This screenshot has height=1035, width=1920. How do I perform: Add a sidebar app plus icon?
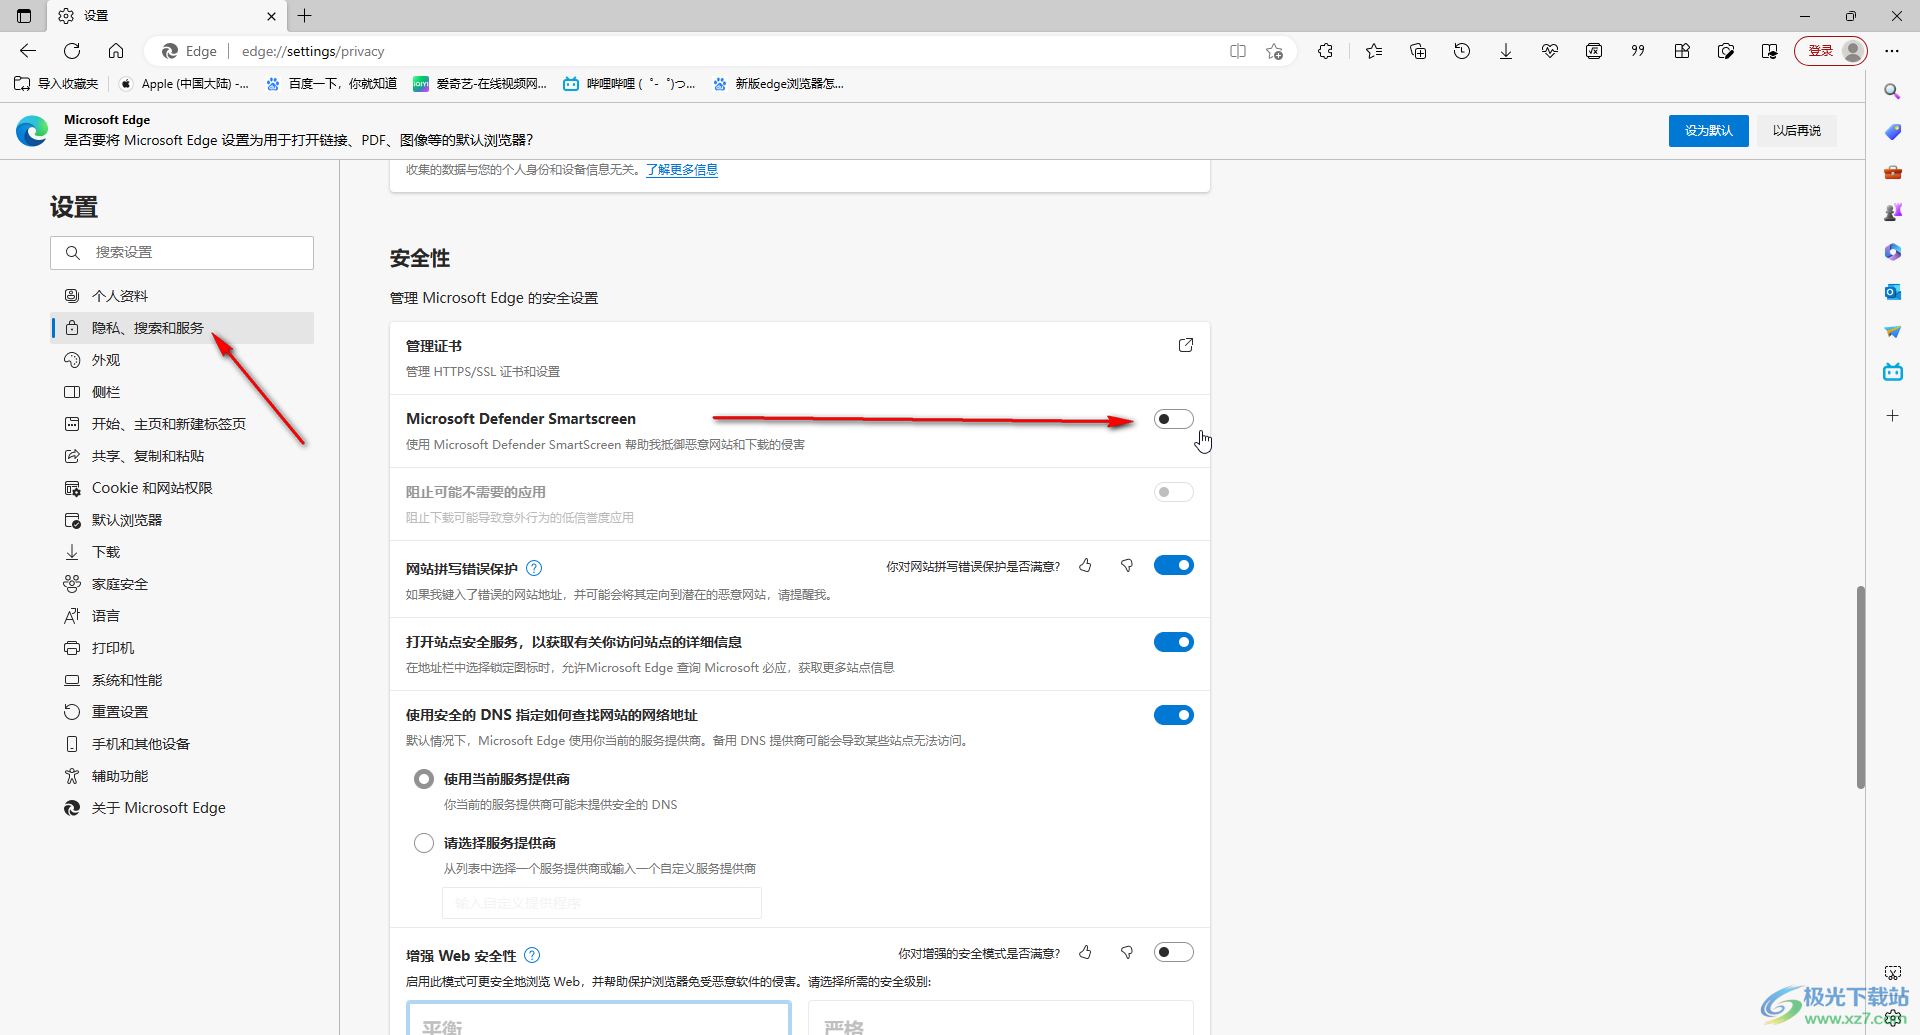(x=1892, y=415)
